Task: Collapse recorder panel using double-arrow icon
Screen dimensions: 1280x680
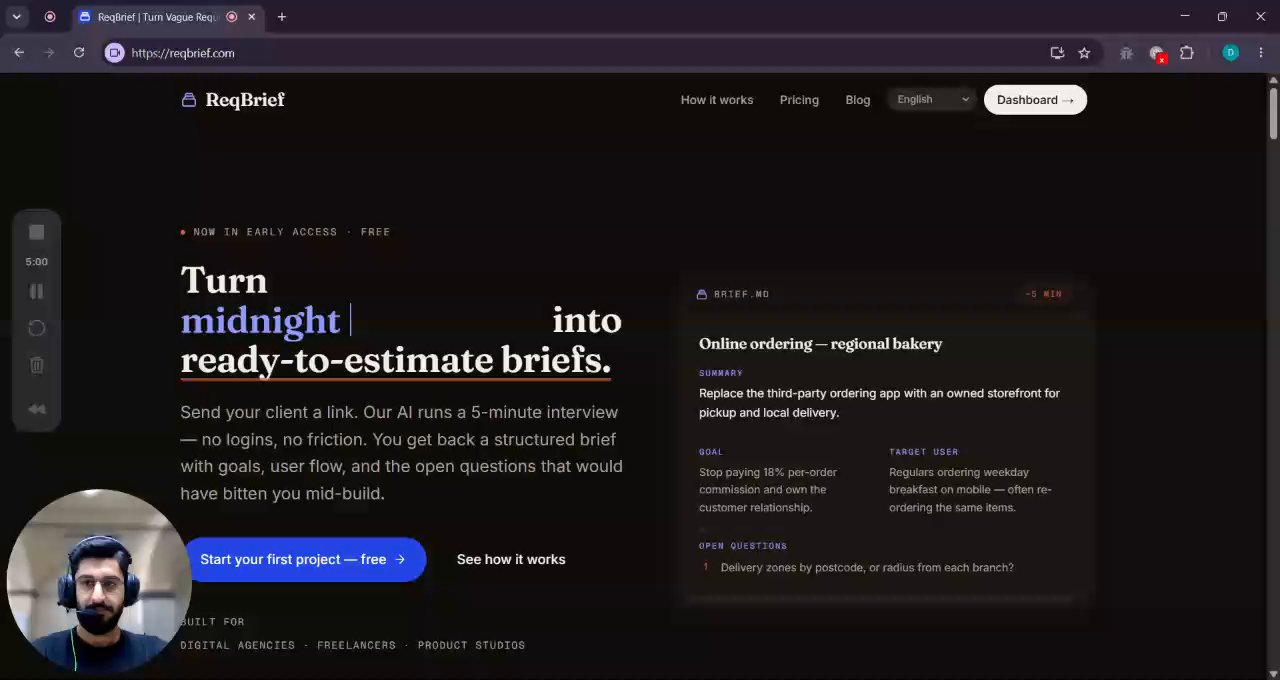Action: tap(36, 408)
